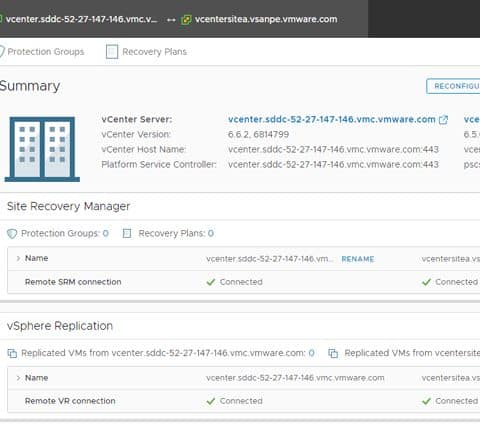This screenshot has width=480, height=424.
Task: Open Replicated VMs from vcenter.sddc count 0
Action: coord(311,353)
